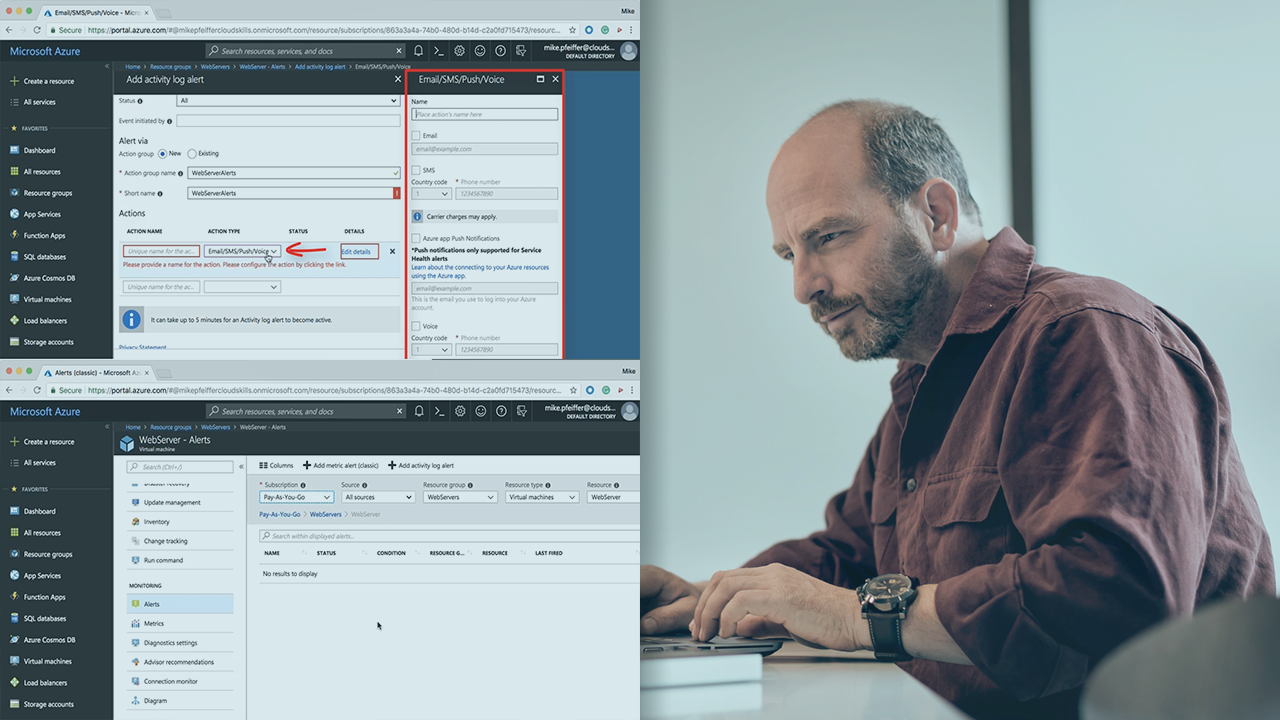Remove the action row with the X icon

point(392,252)
